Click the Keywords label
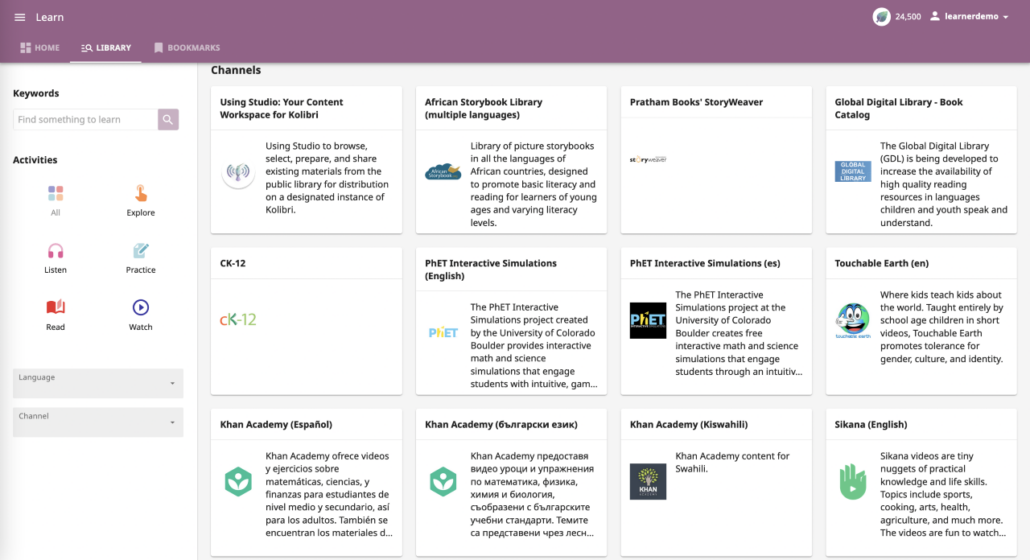The height and width of the screenshot is (560, 1030). [36, 93]
